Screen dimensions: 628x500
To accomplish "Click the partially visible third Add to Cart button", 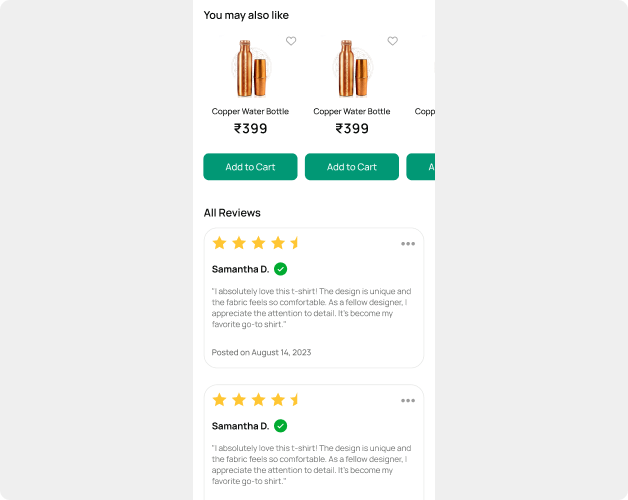I will coord(421,167).
